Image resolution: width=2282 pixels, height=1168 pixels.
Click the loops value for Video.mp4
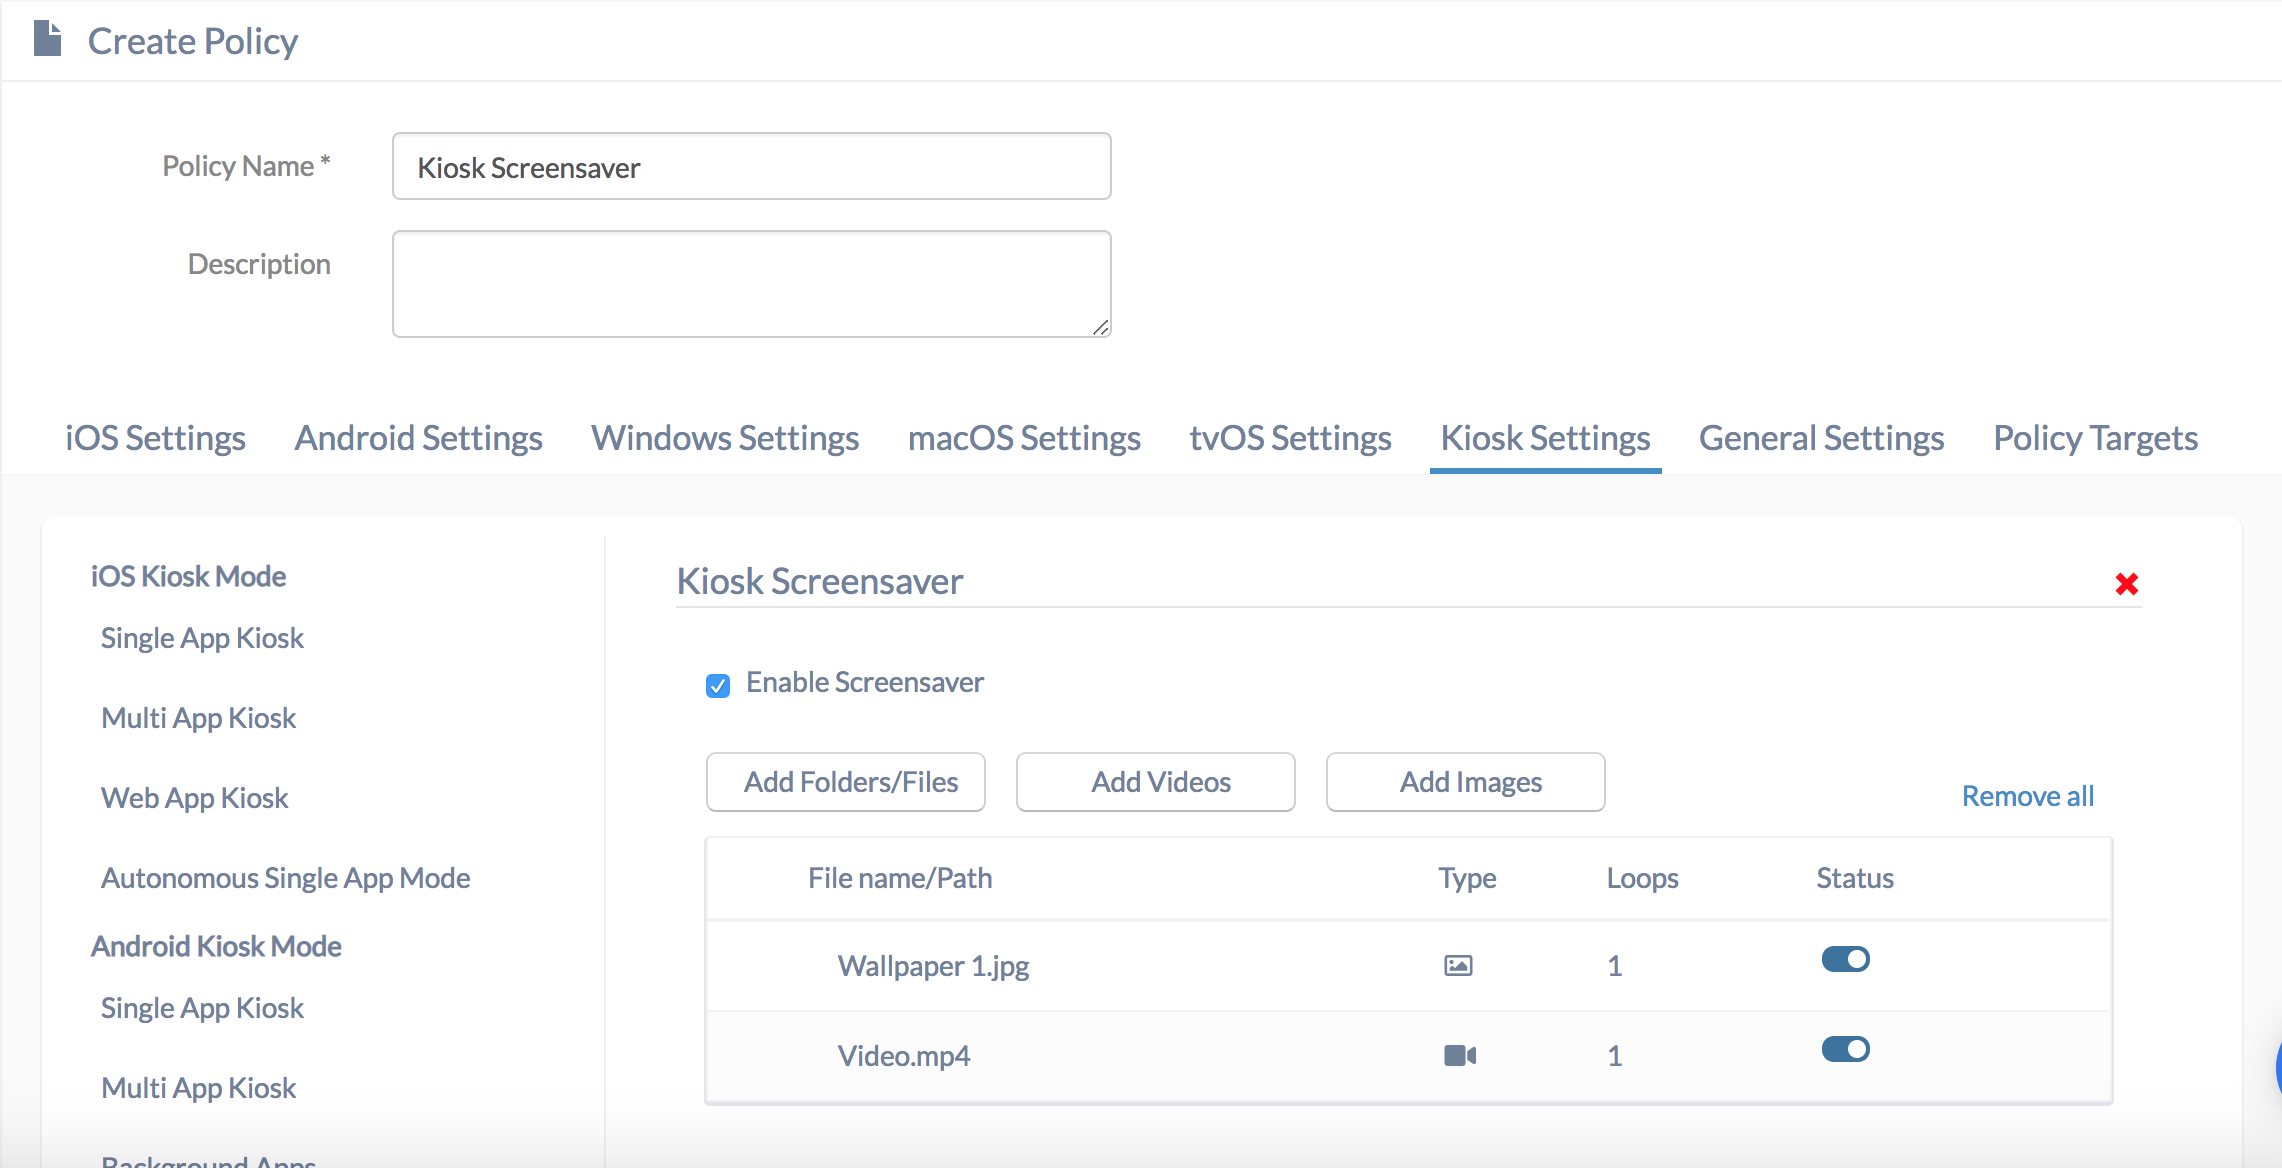click(1614, 1056)
